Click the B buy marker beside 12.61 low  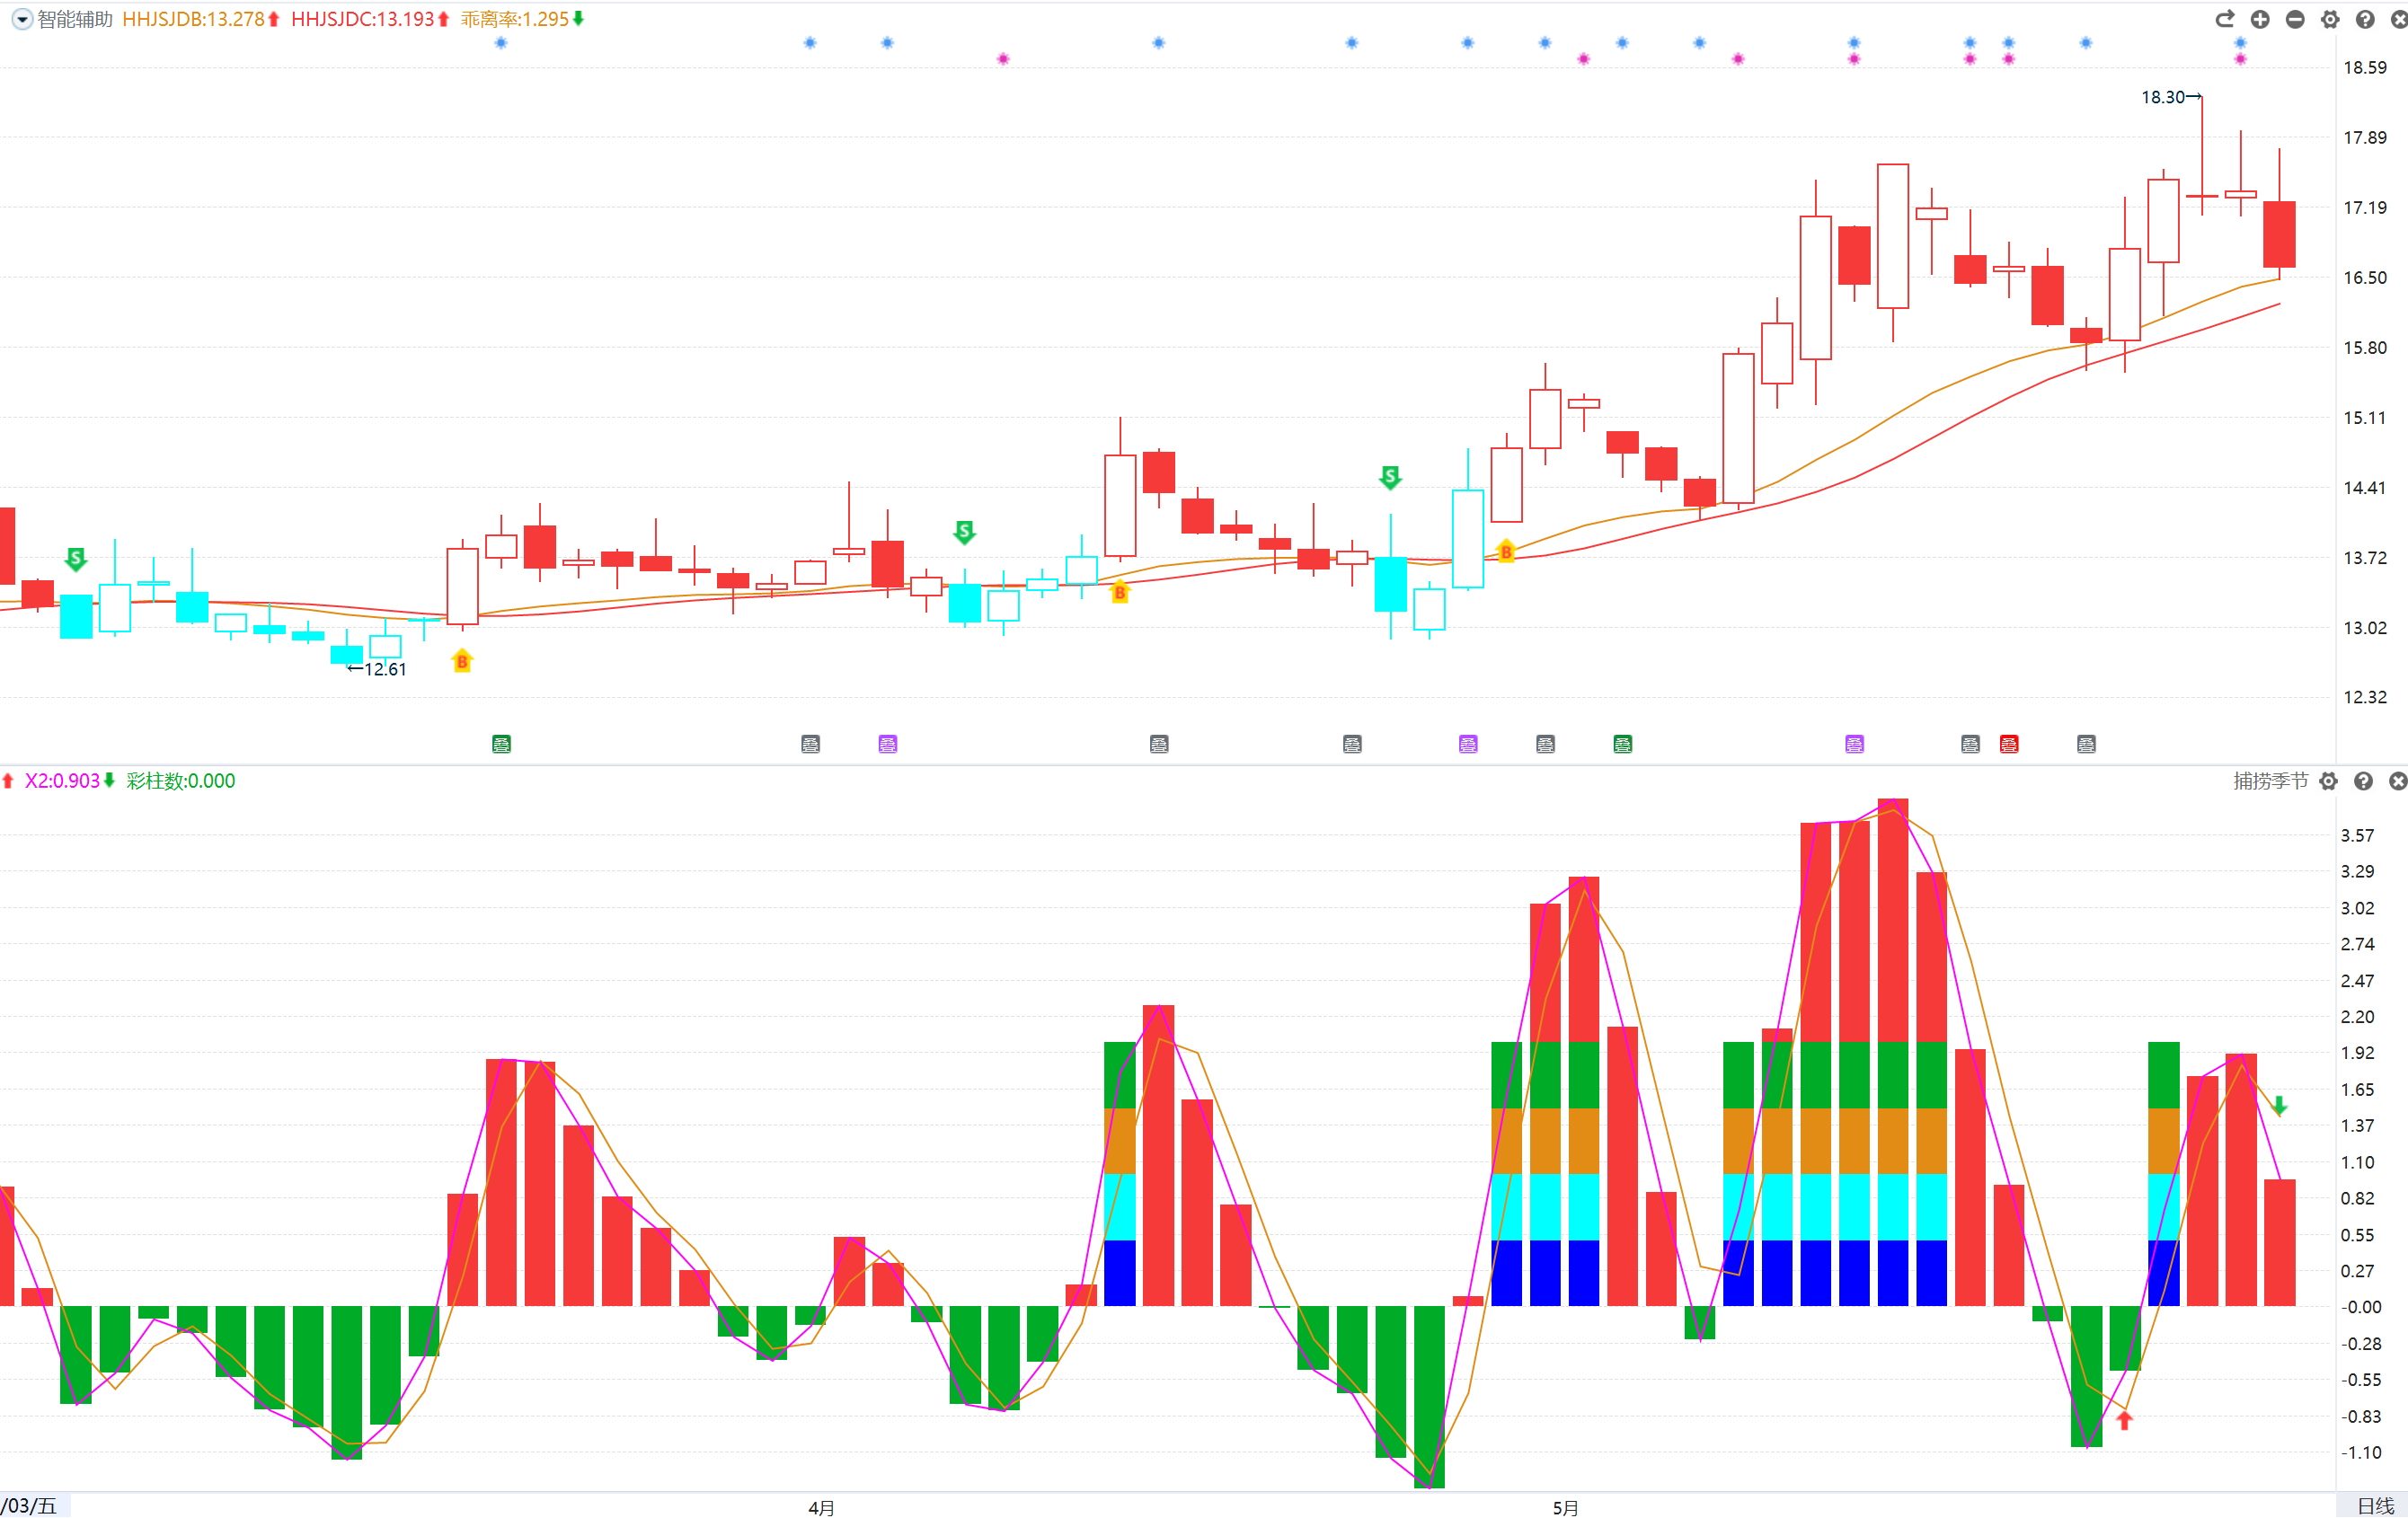462,661
